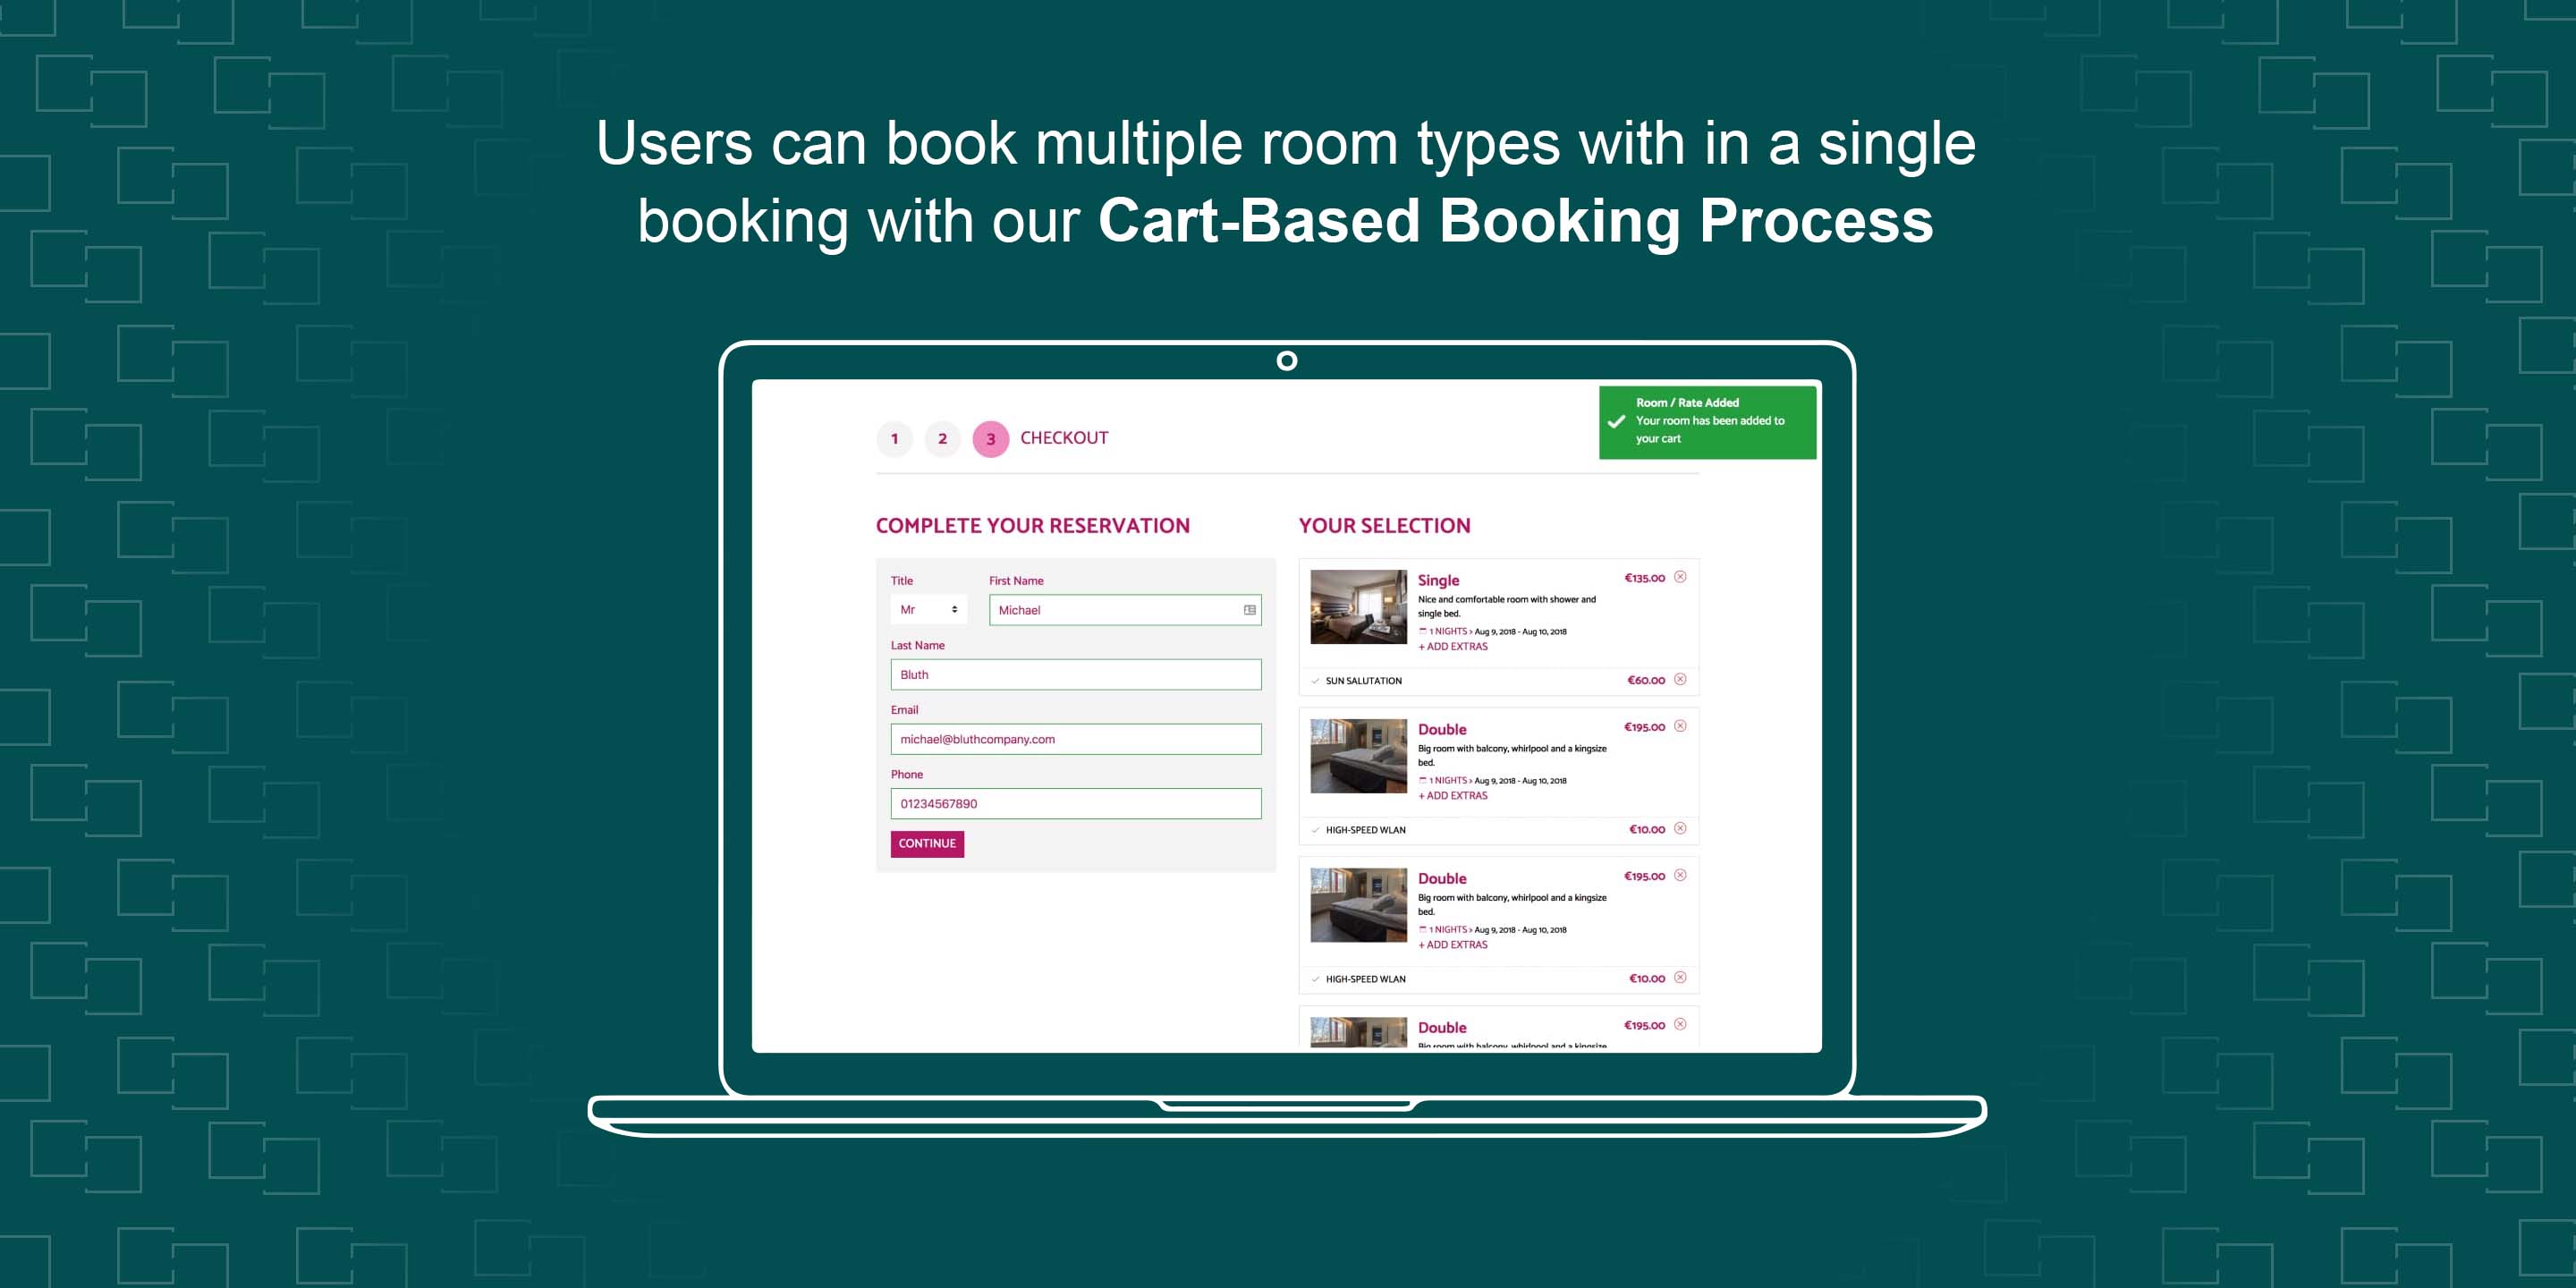Click the Phone field with 01234567890
This screenshot has height=1288, width=2576.
coord(1076,803)
